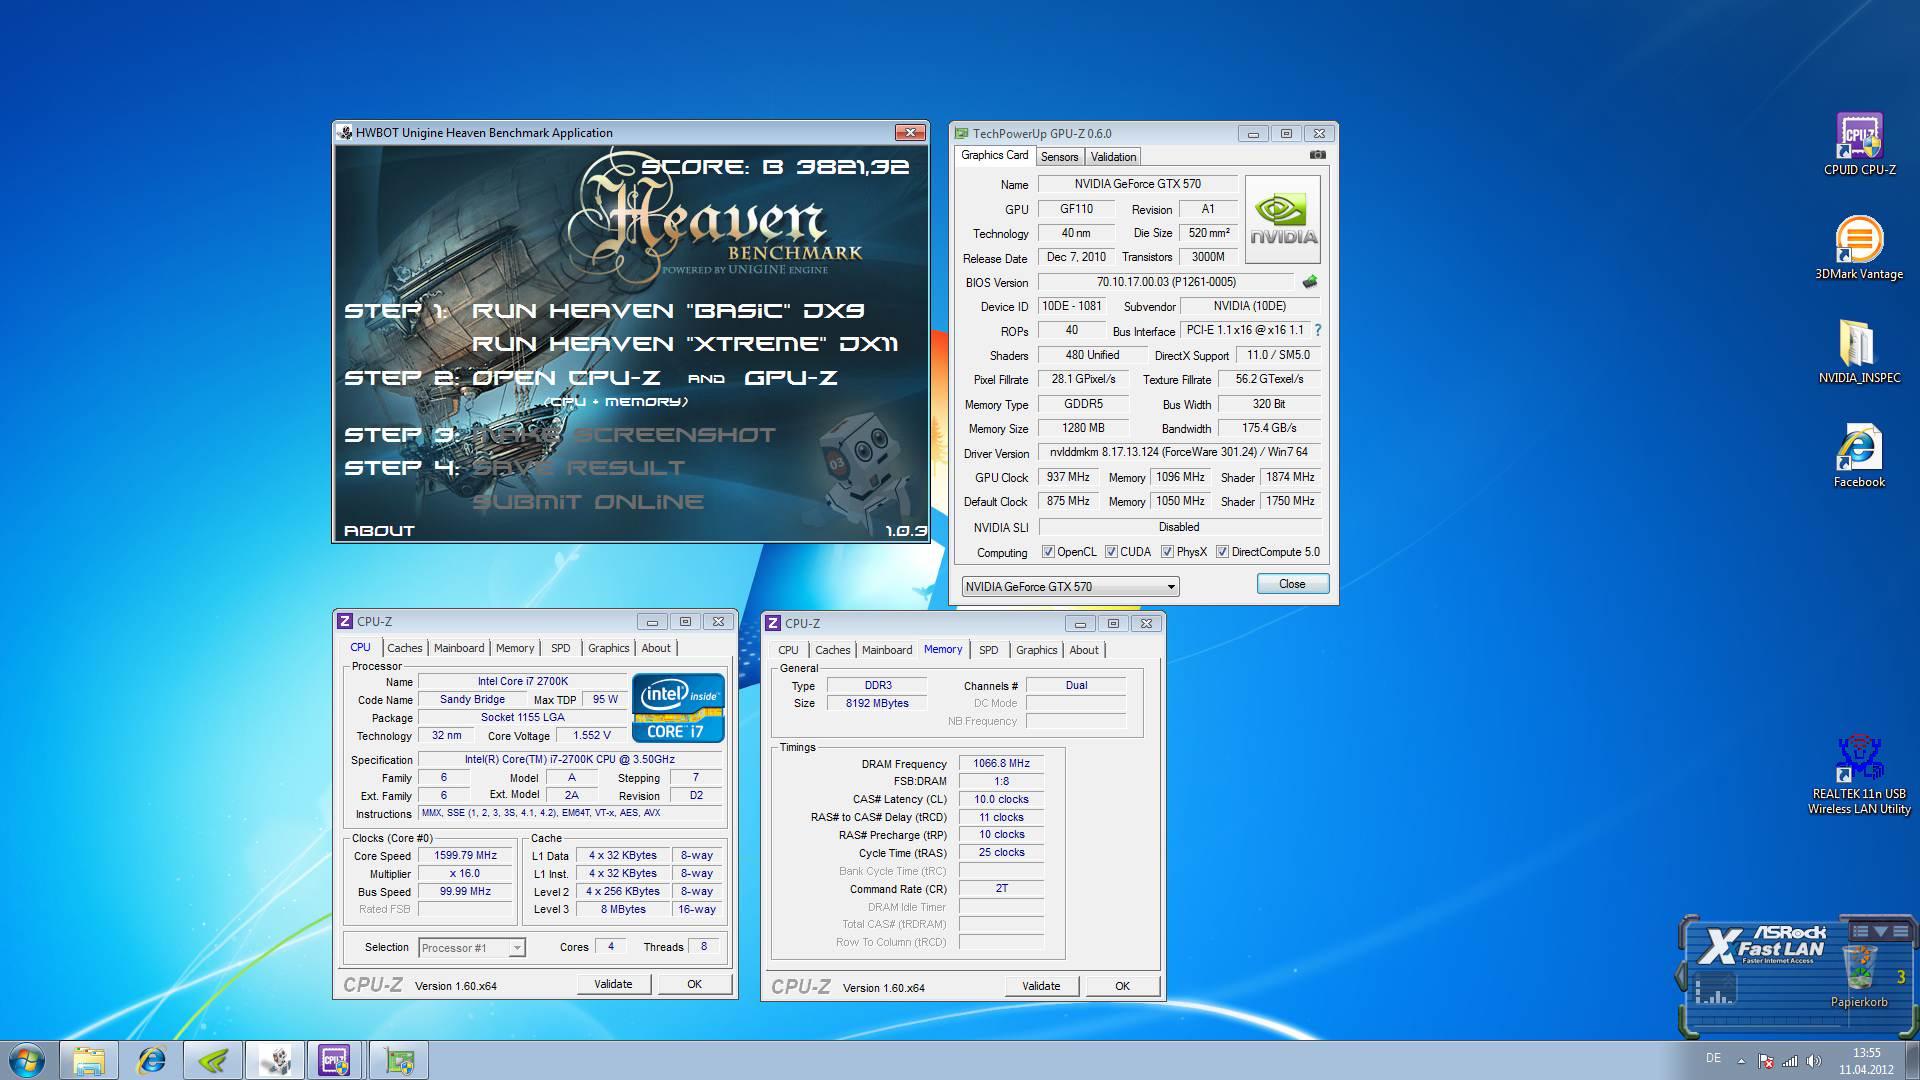Open Graphics tab in right CPU-Z window

coord(1036,650)
